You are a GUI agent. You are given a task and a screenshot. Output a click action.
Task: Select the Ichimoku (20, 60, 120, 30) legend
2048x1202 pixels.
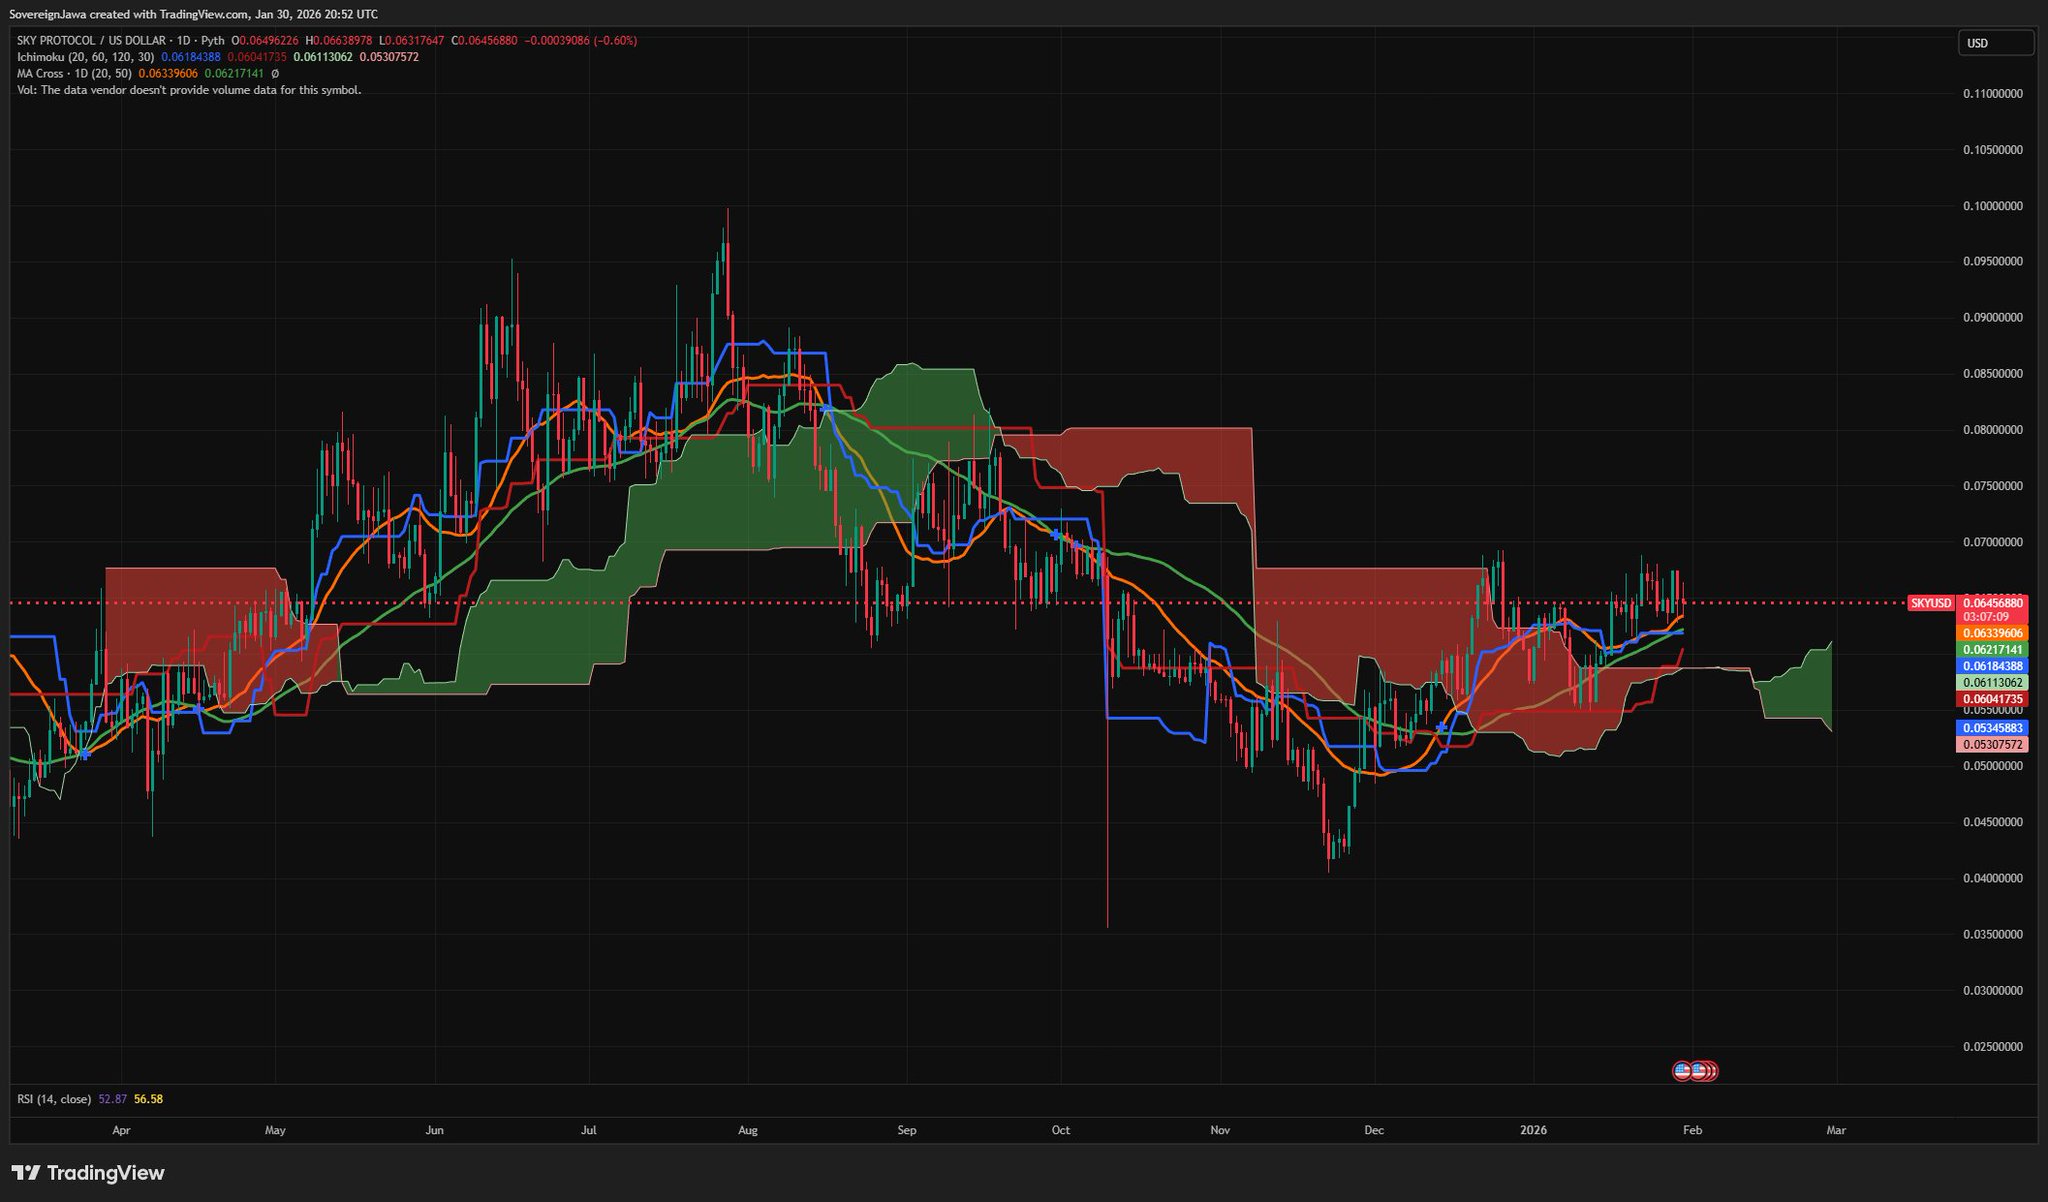click(85, 57)
